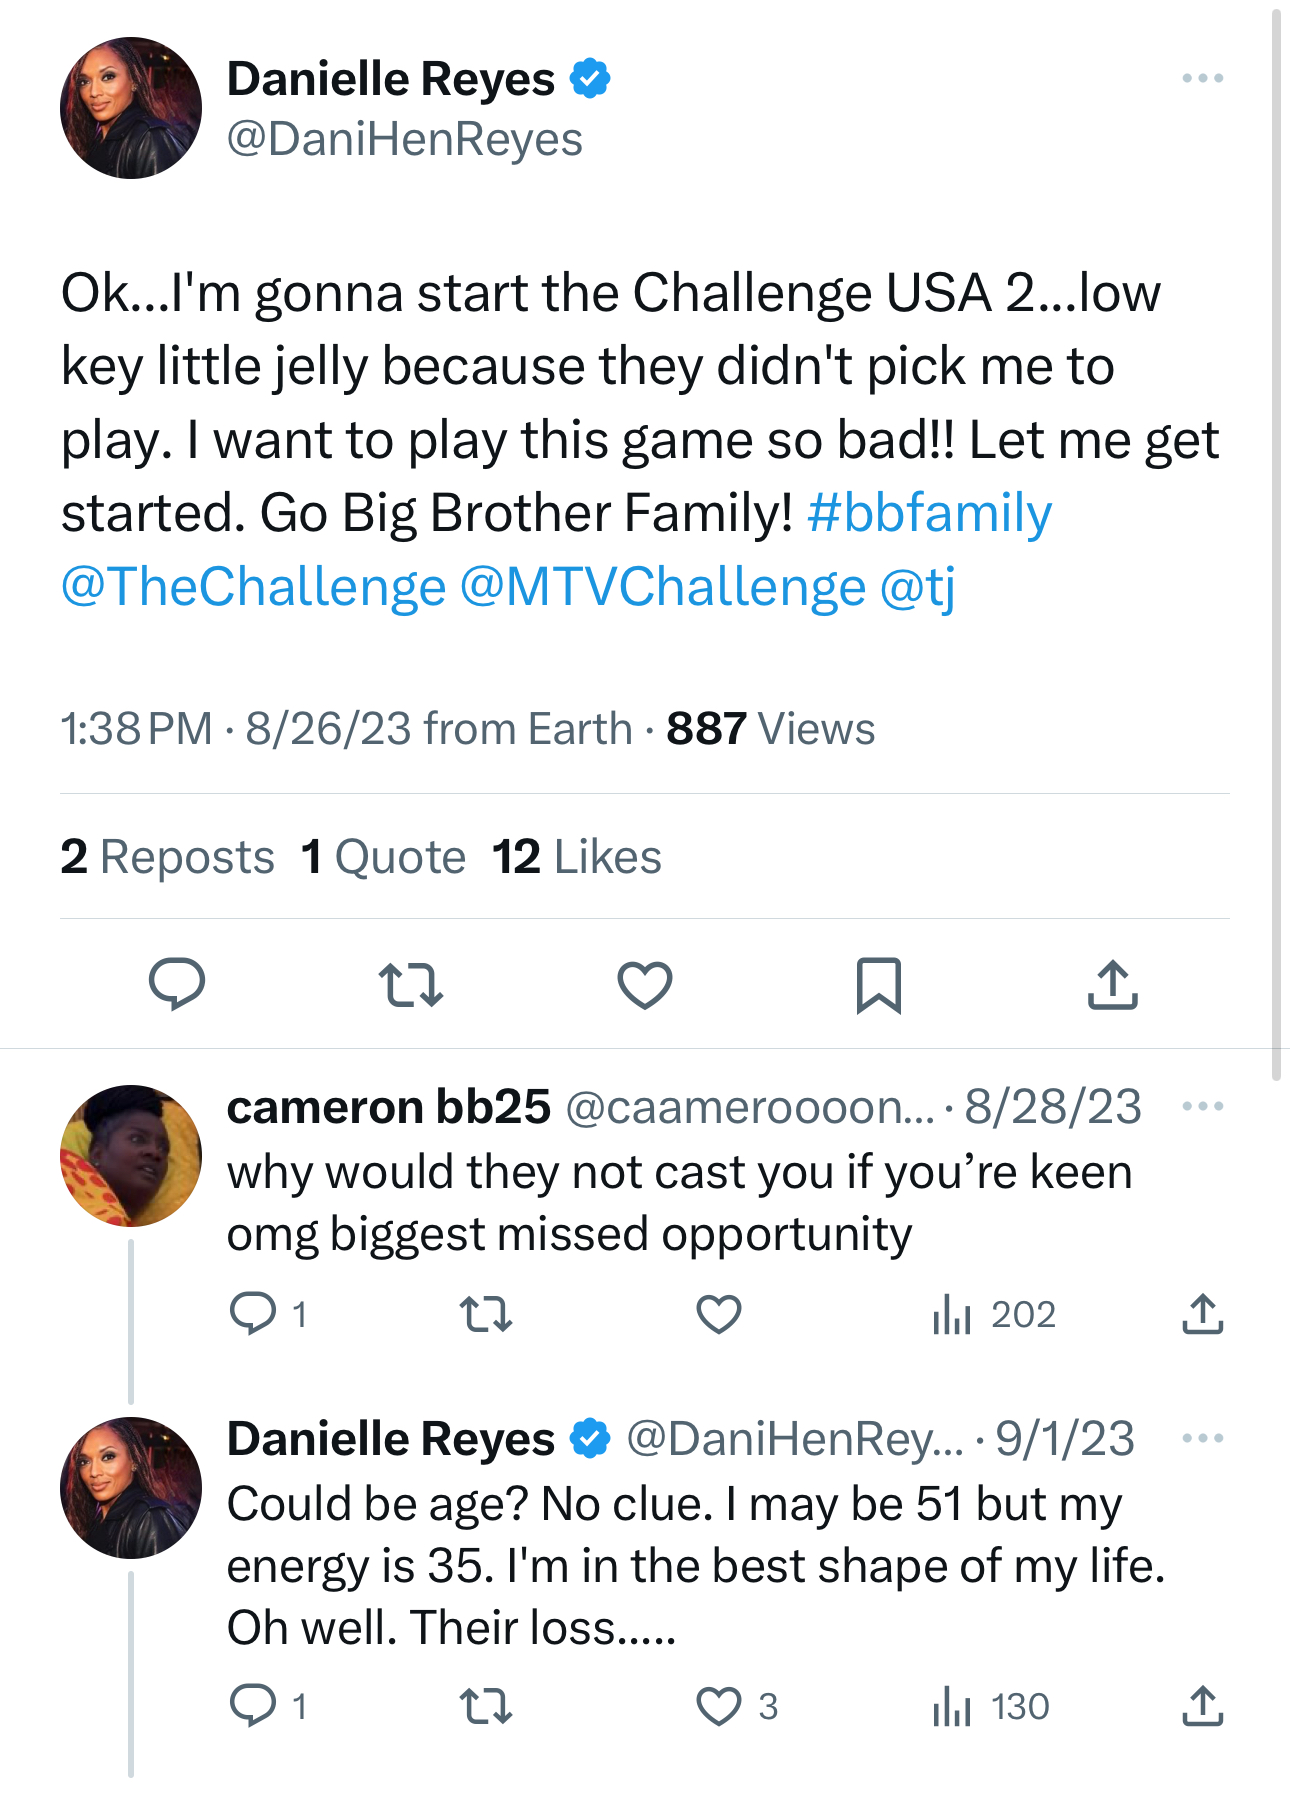Reply to Danielle's 'Could be age?' tweet

(268, 1706)
